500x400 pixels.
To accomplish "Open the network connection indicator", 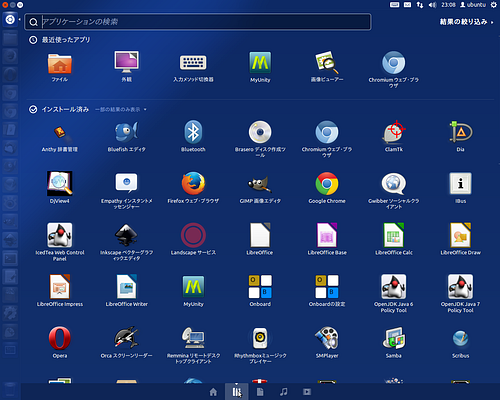I will pos(420,5).
